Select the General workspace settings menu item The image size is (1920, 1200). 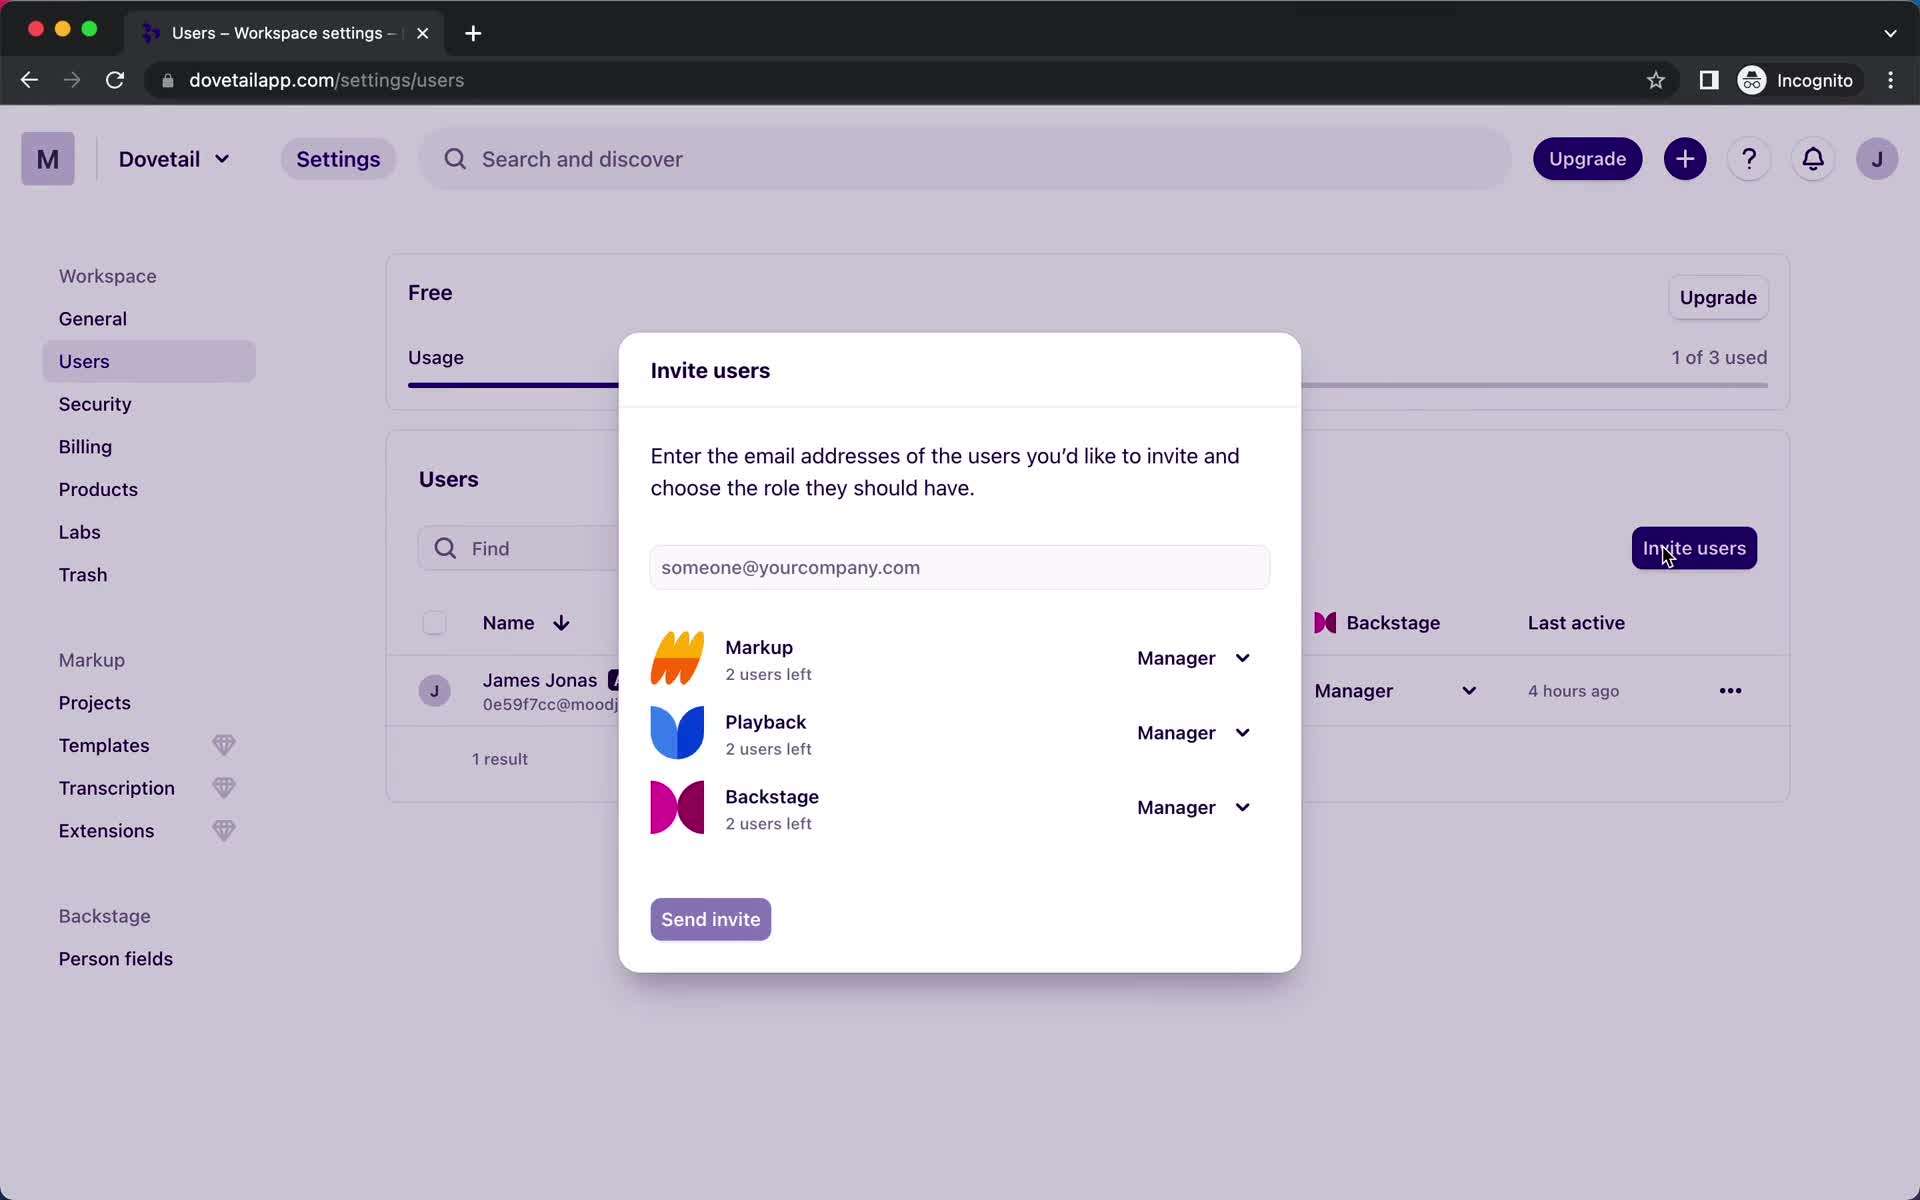click(x=93, y=318)
